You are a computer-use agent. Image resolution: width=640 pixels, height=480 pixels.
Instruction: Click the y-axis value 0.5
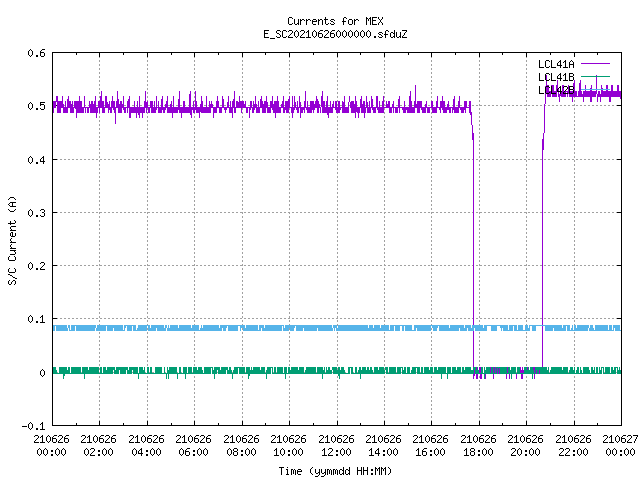[36, 106]
